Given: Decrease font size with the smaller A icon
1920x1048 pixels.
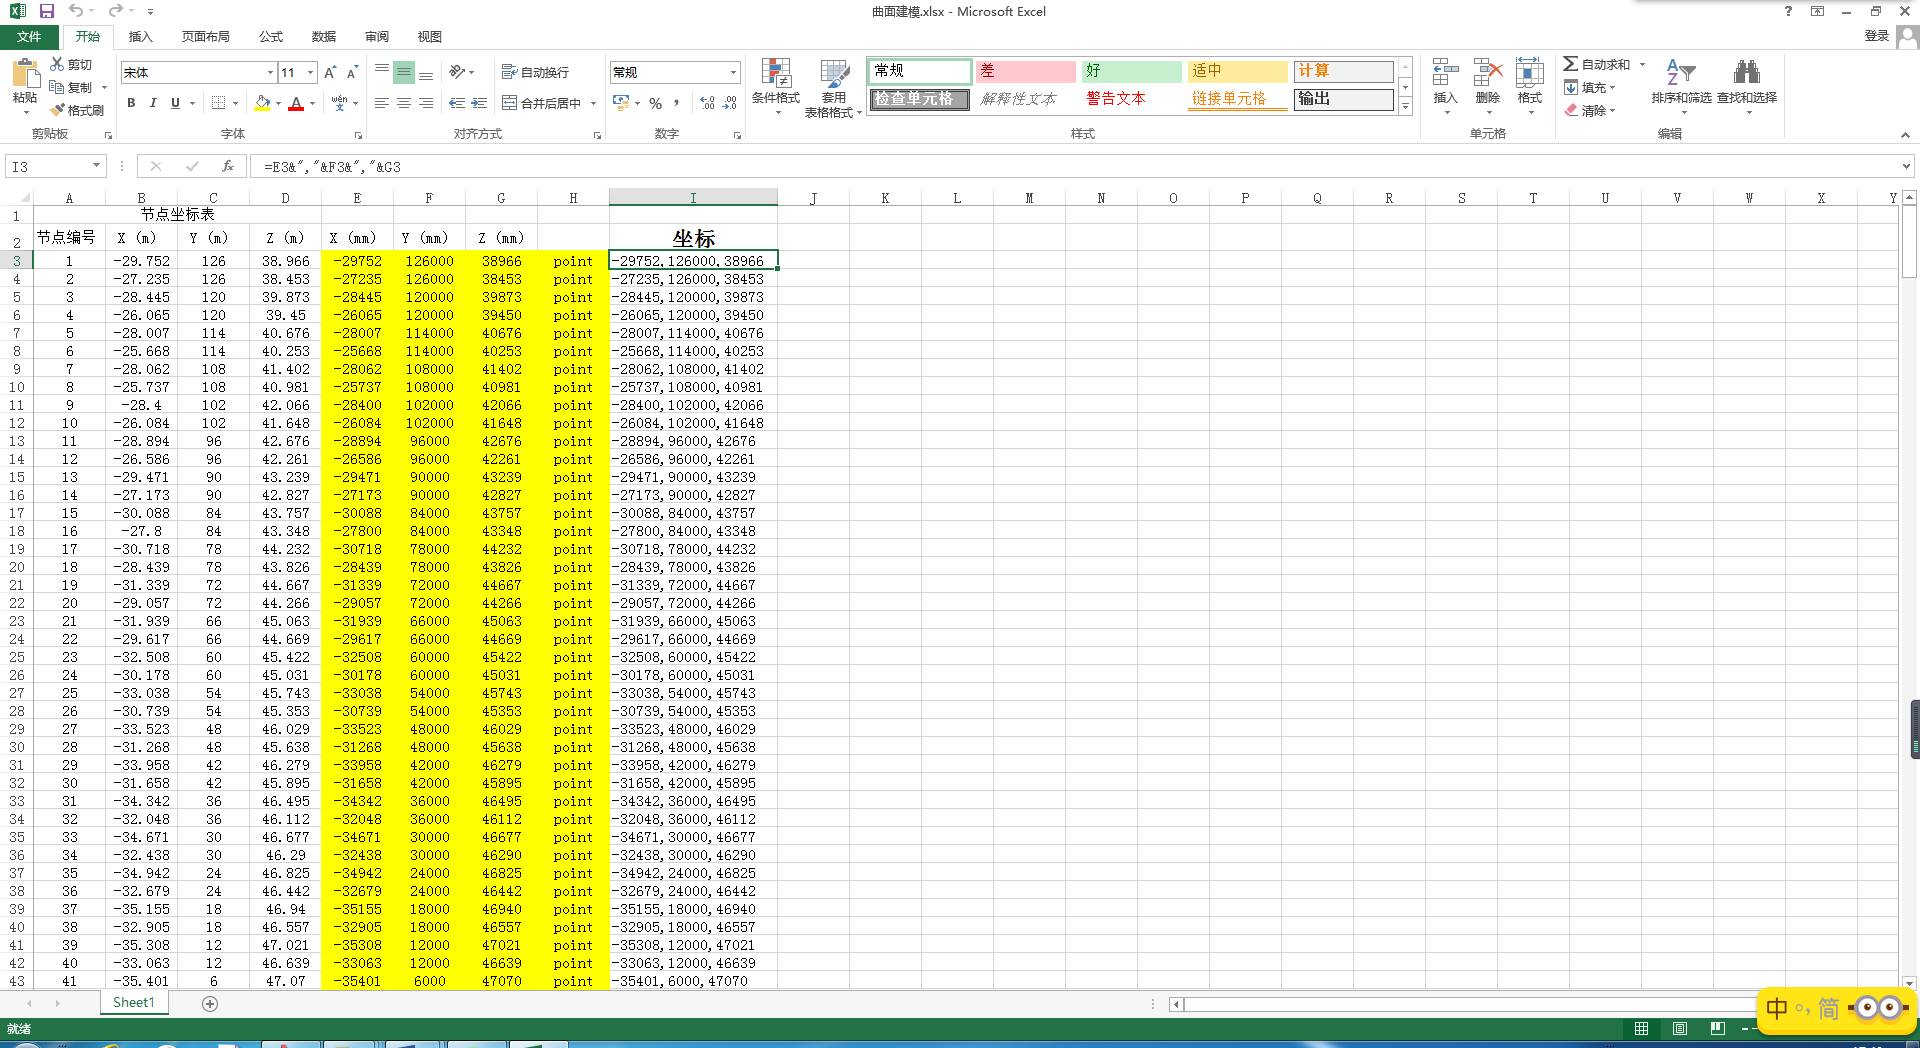Looking at the screenshot, I should (352, 72).
